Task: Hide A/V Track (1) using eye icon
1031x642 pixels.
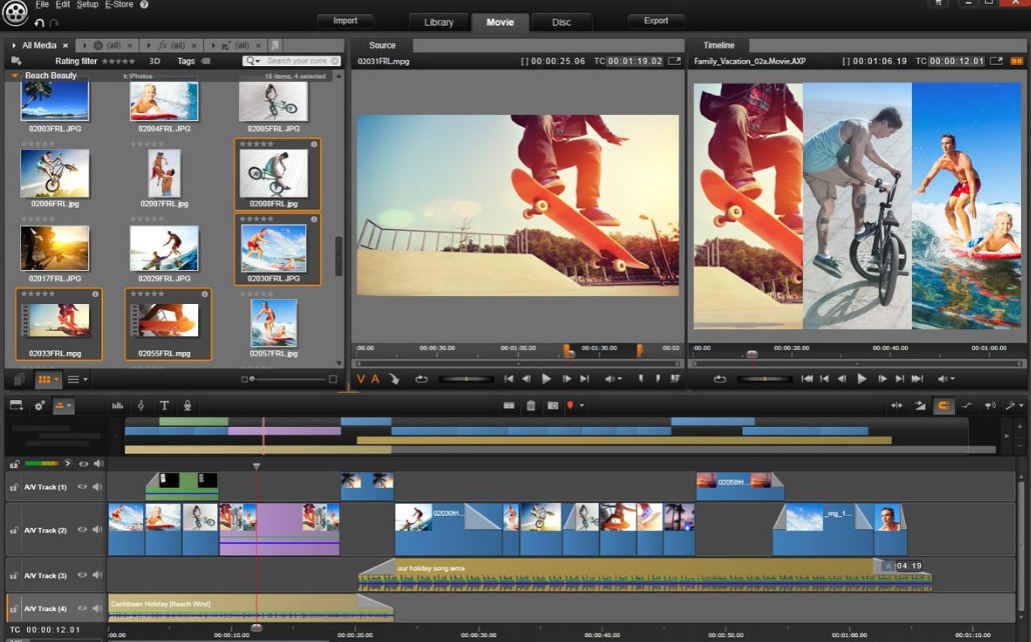Action: (x=83, y=487)
